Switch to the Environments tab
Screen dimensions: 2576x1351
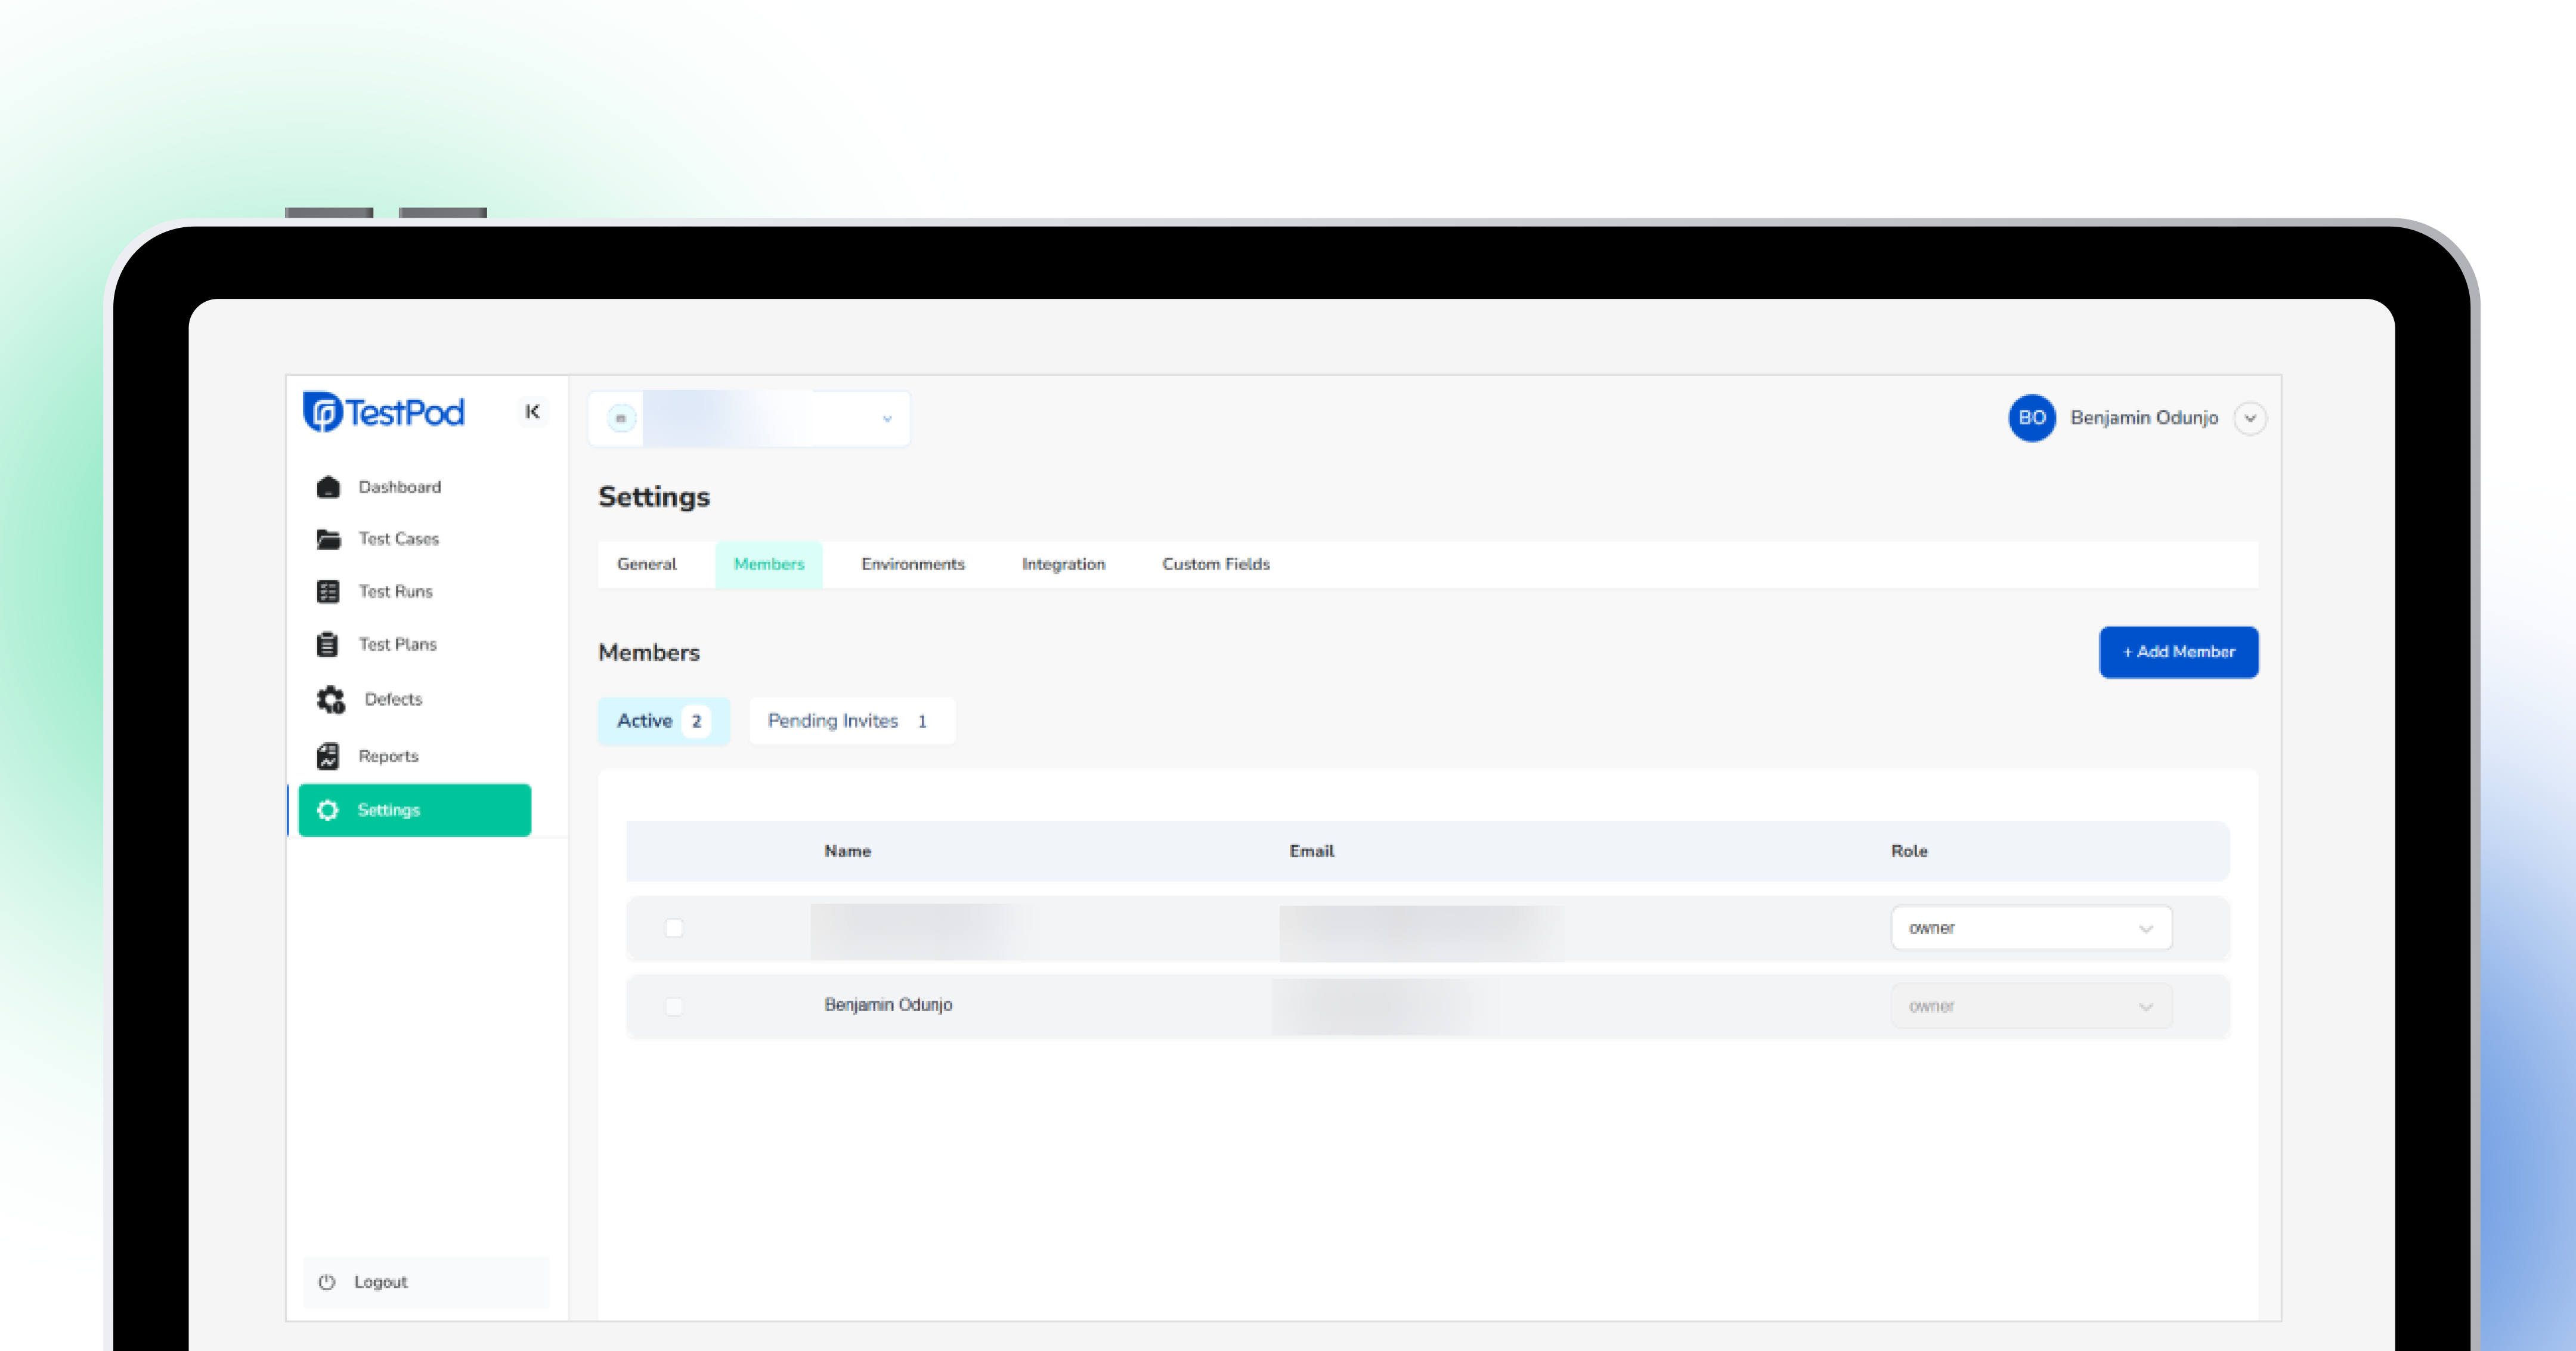[x=913, y=564]
